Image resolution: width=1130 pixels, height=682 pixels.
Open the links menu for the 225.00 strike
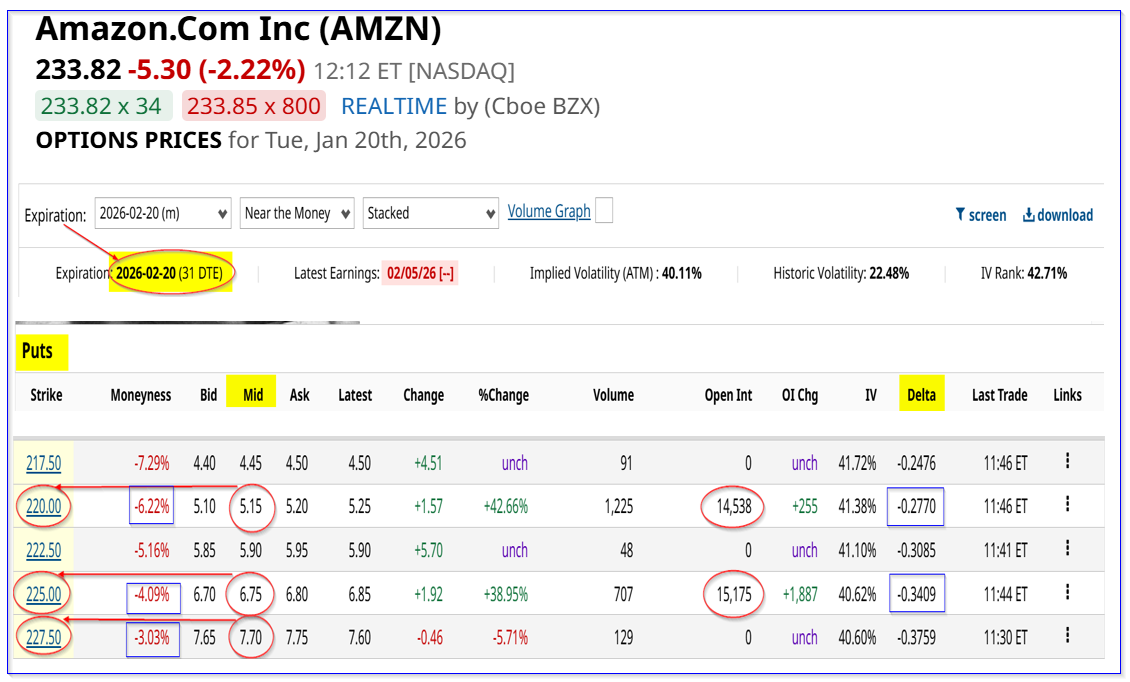pos(1067,593)
